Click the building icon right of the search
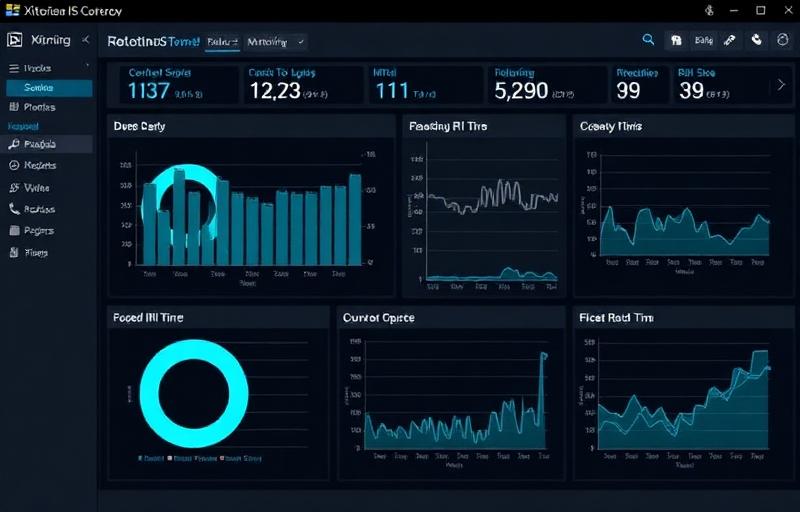The image size is (800, 512). [x=676, y=41]
